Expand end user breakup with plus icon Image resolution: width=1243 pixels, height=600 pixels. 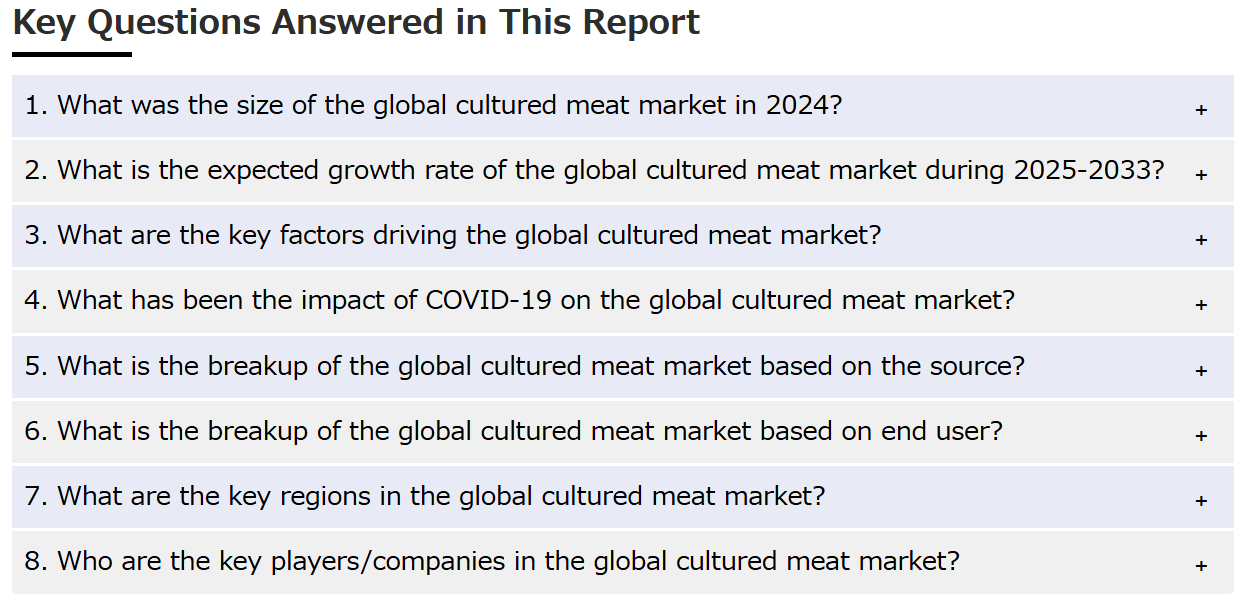point(1201,436)
